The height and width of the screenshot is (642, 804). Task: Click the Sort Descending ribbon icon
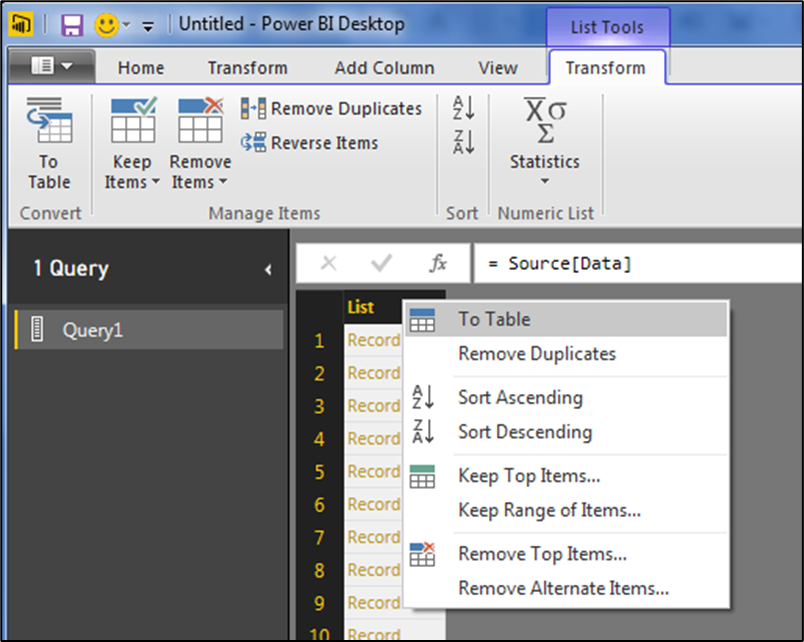[x=464, y=142]
